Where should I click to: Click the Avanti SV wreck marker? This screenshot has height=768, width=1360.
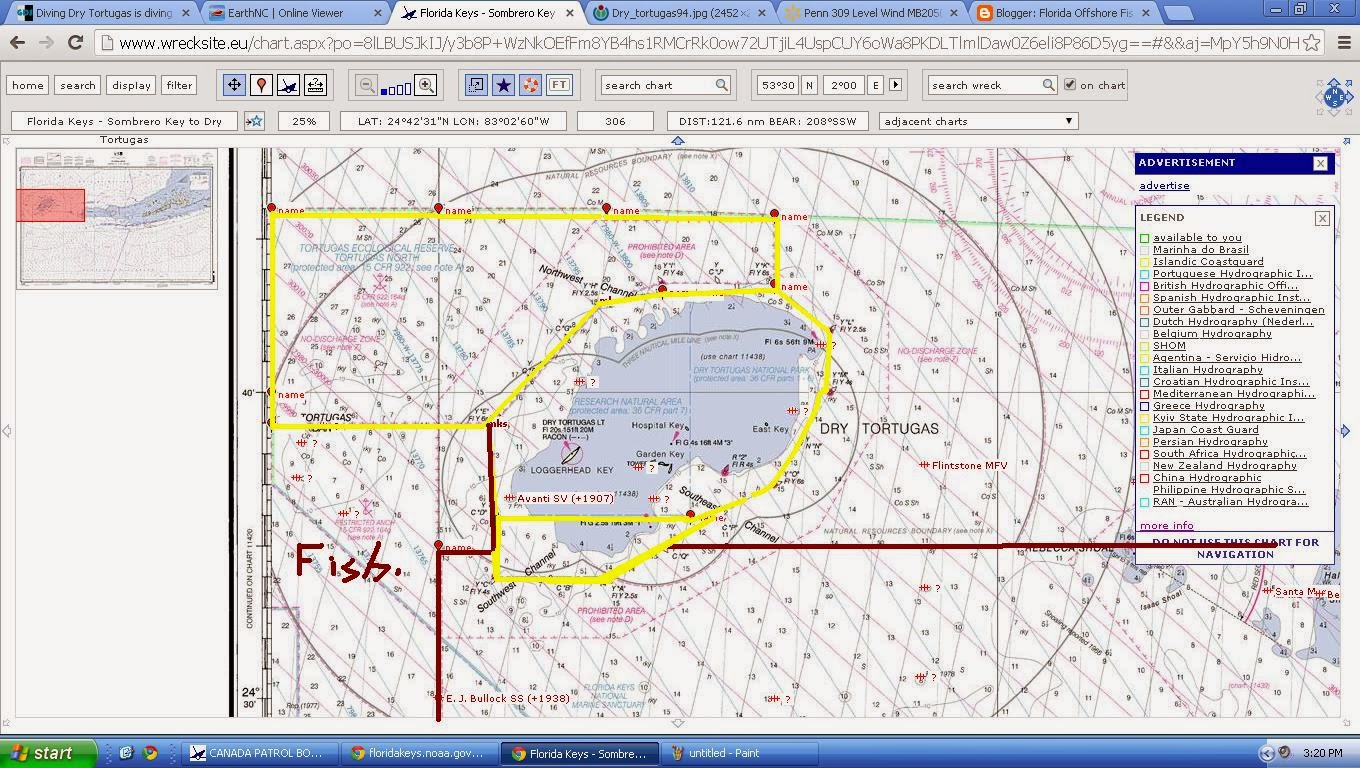click(x=508, y=498)
